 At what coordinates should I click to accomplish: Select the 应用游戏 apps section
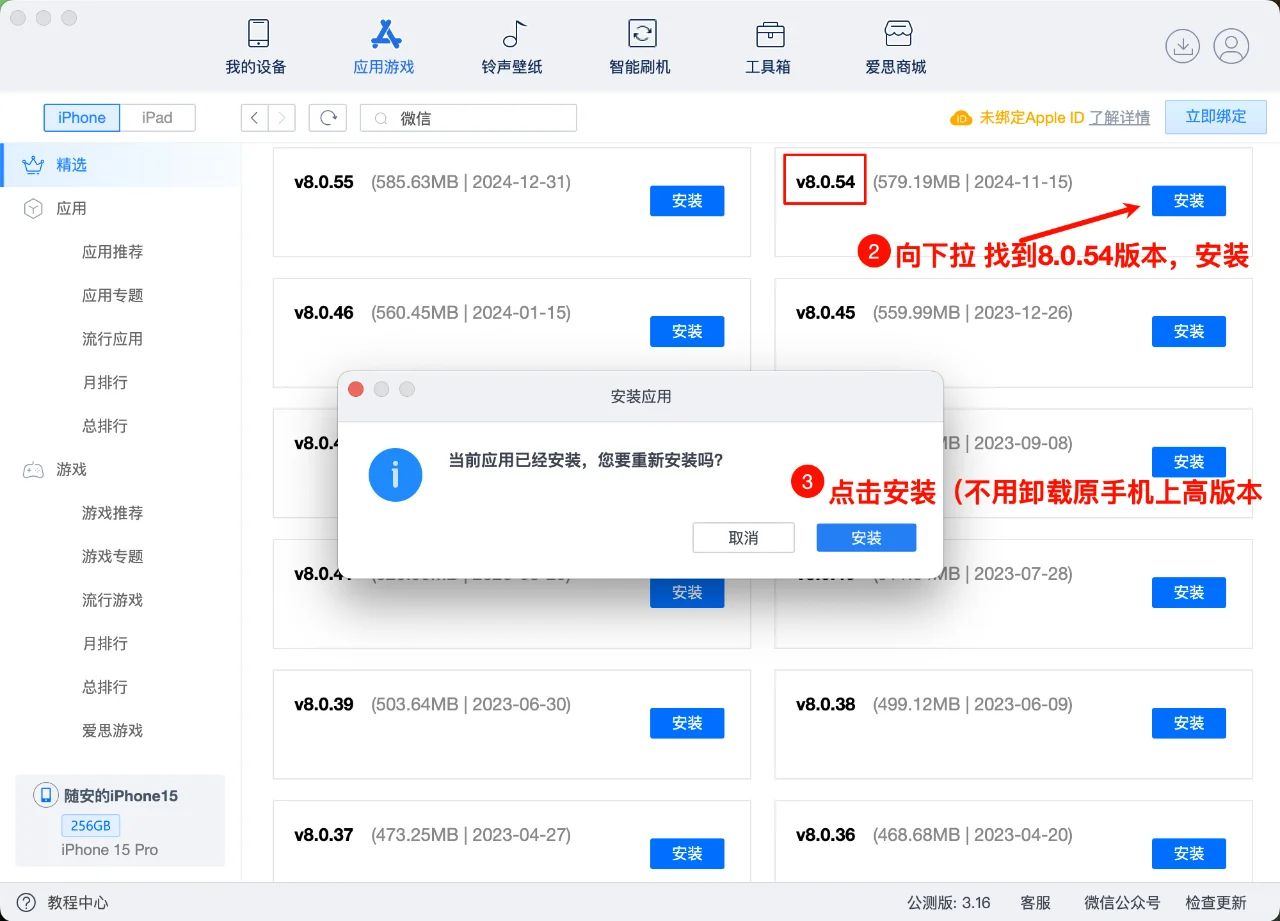point(383,45)
